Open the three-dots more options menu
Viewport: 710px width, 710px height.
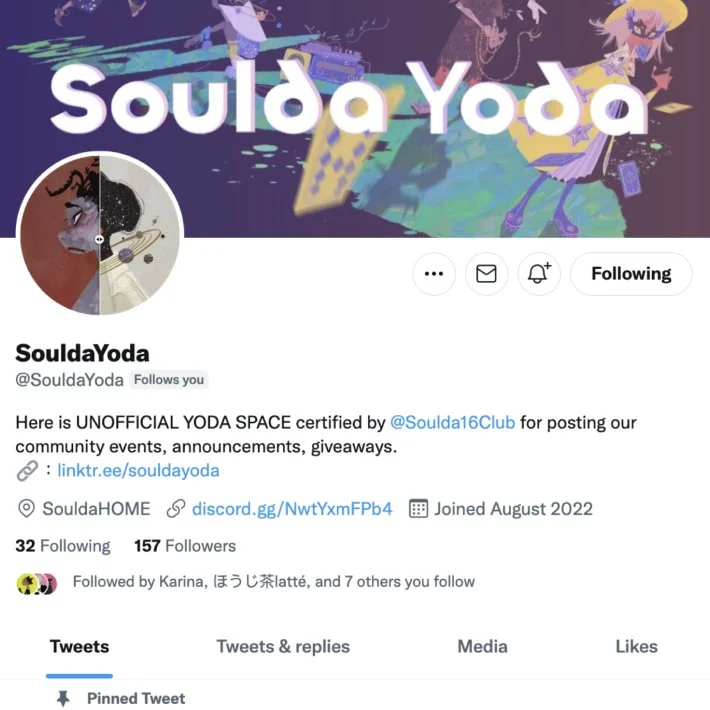pos(434,274)
